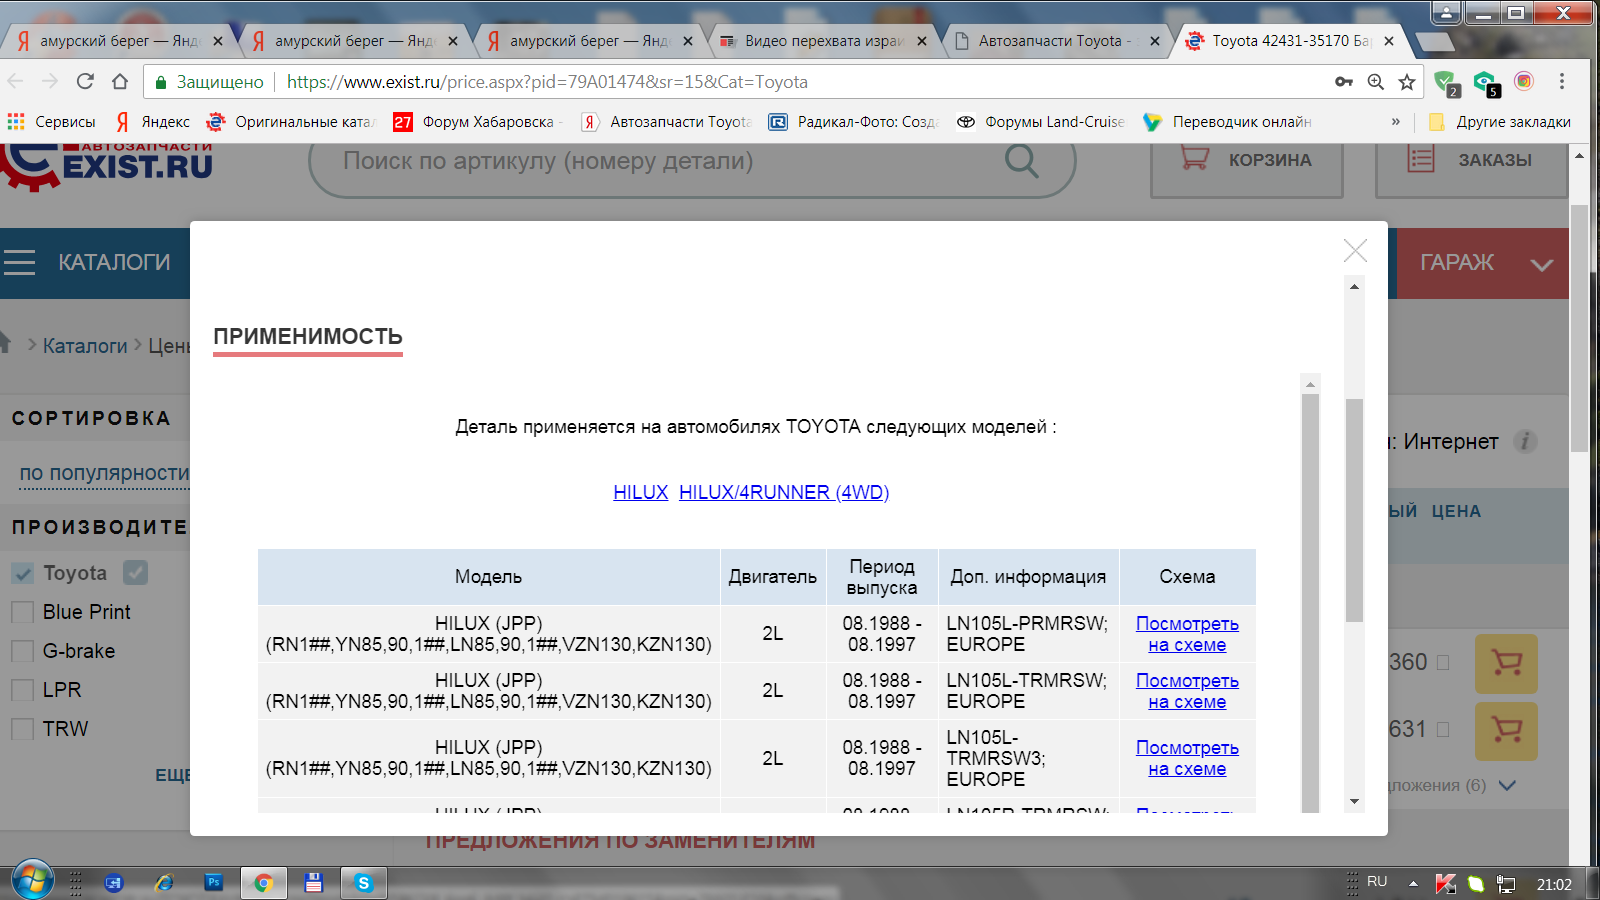The image size is (1600, 900).
Task: Click the Exist.ru logo
Action: pos(106,165)
